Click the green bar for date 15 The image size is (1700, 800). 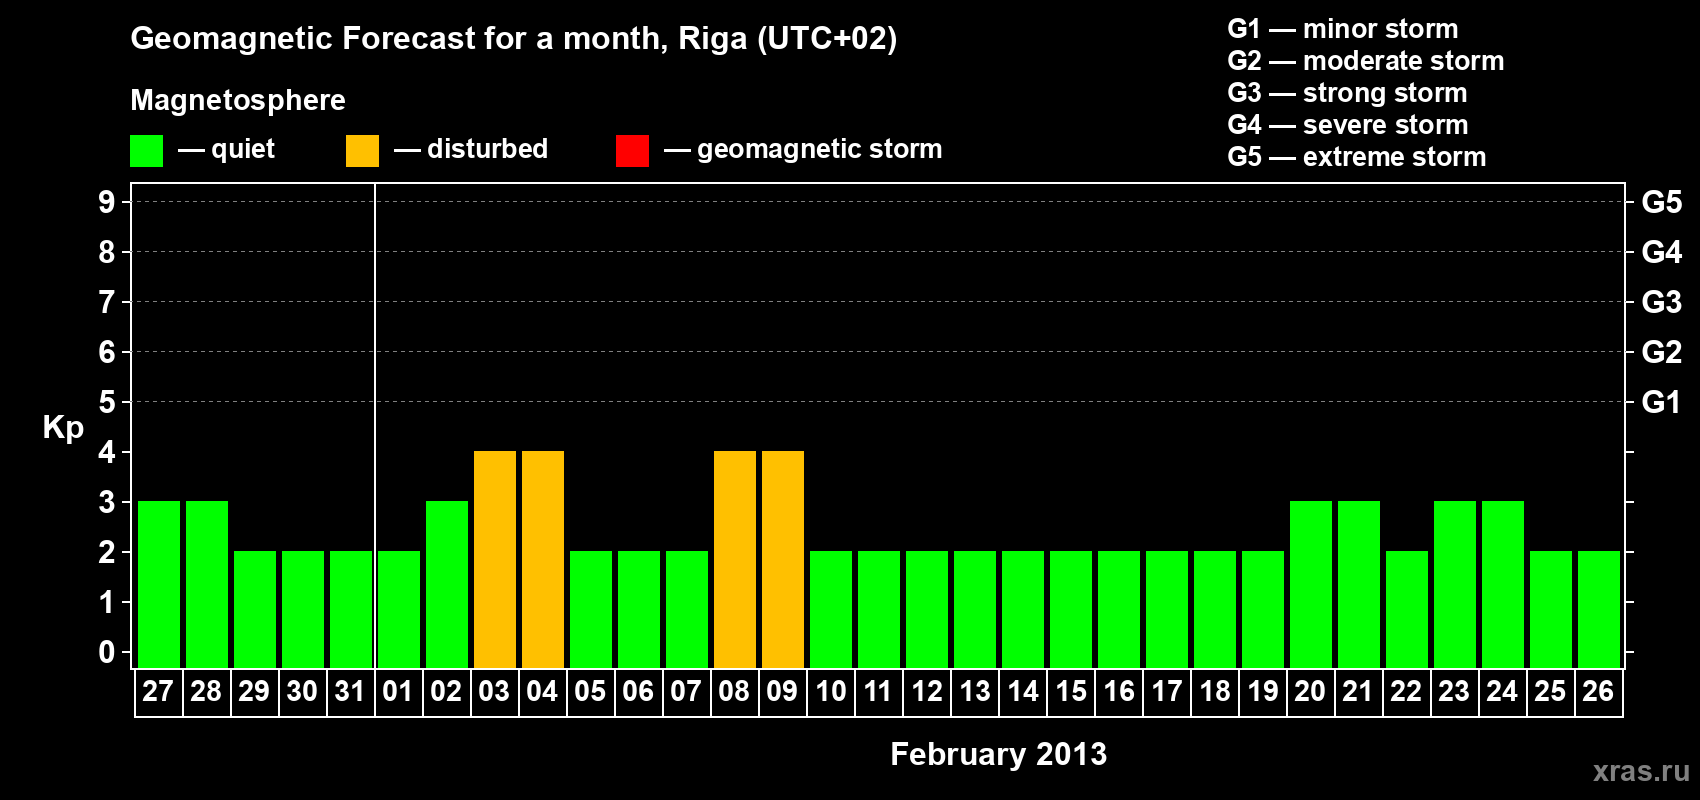click(1071, 610)
